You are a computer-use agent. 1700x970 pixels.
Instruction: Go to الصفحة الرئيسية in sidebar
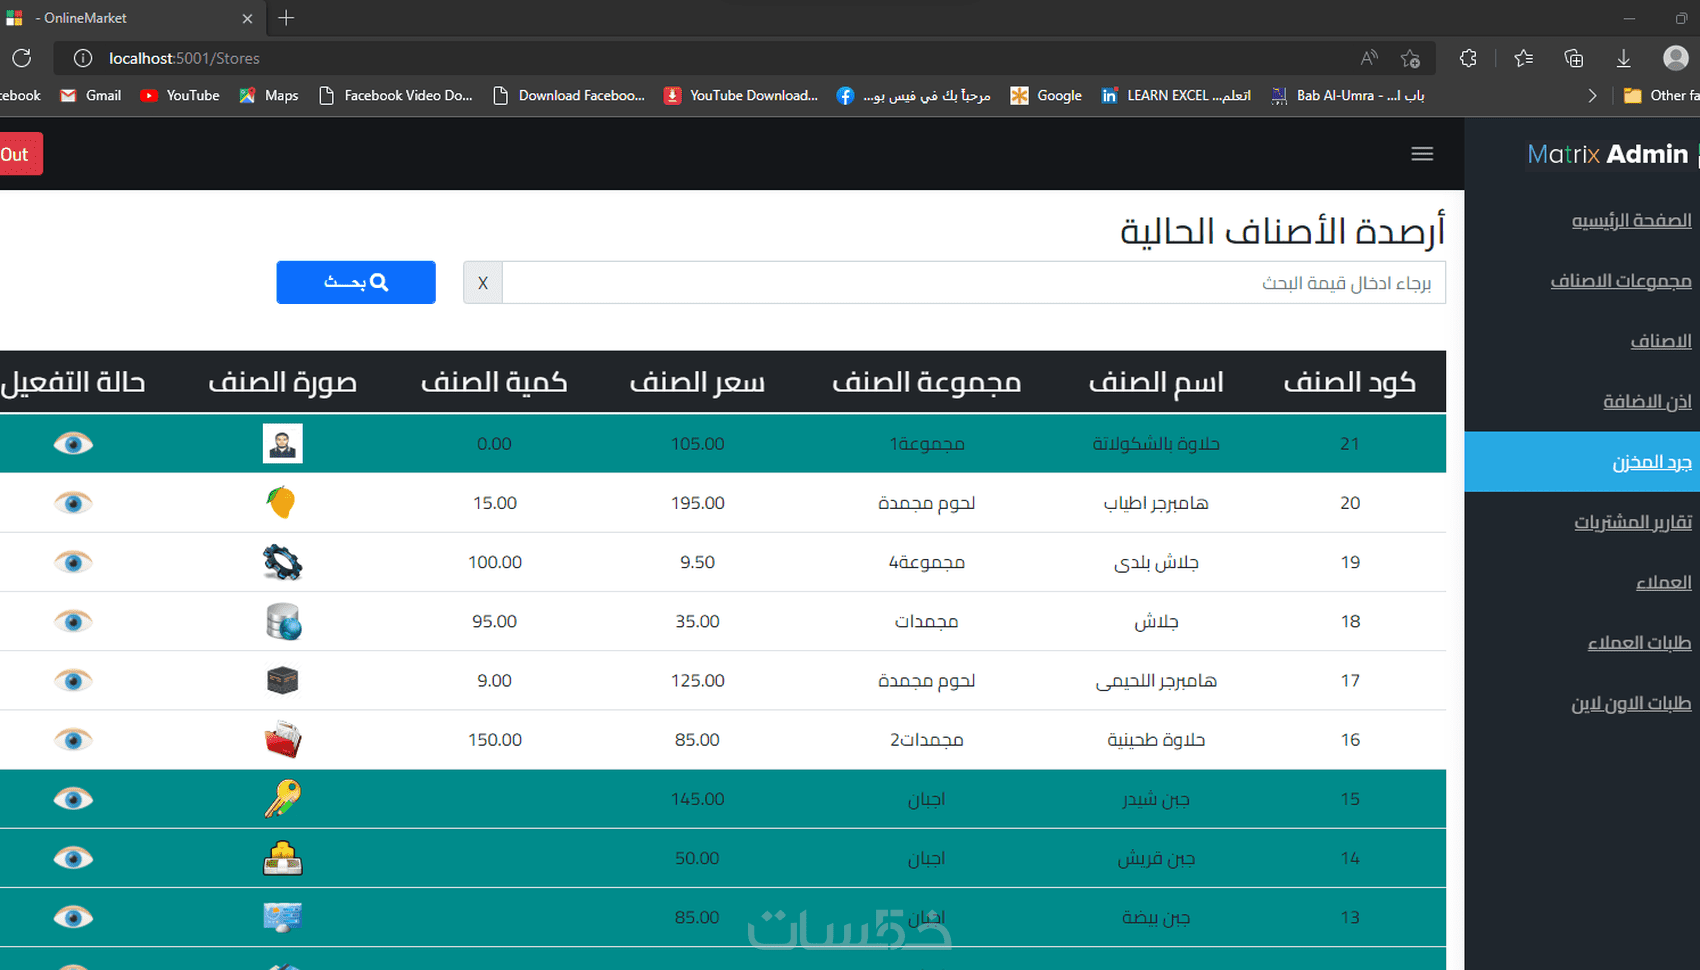[x=1631, y=220]
